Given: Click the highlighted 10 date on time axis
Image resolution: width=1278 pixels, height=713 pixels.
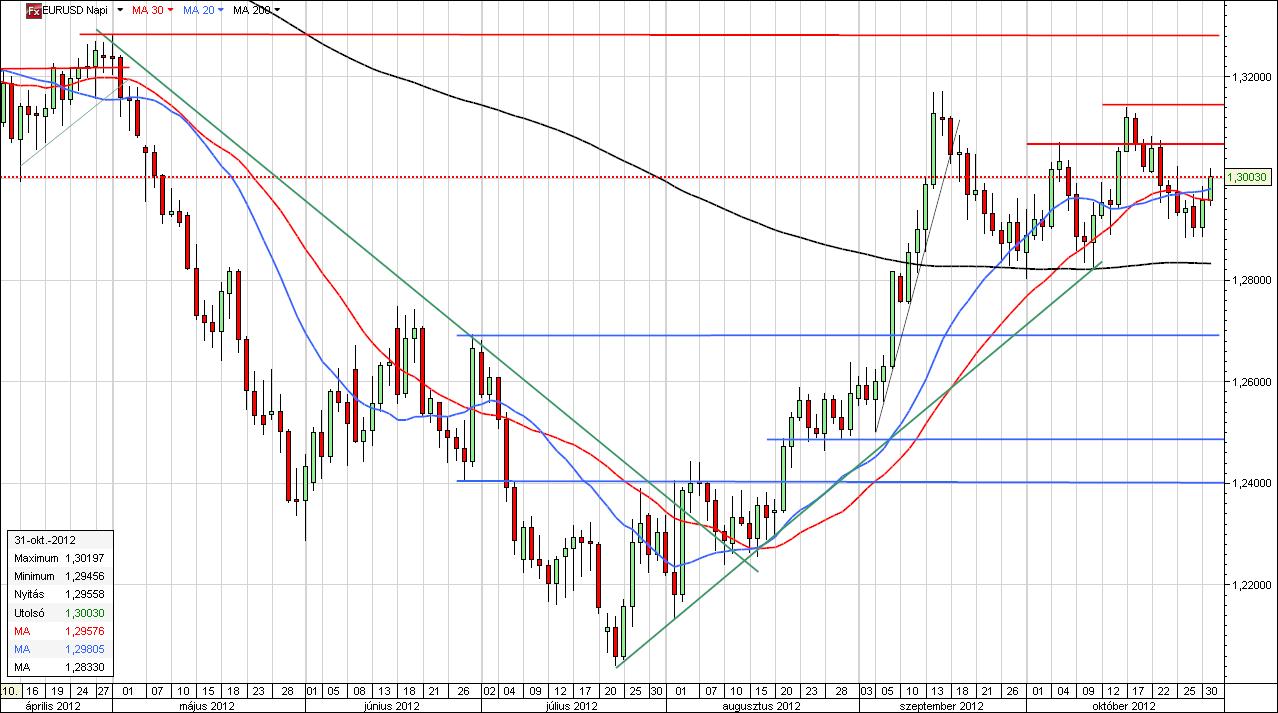Looking at the screenshot, I should pos(9,691).
